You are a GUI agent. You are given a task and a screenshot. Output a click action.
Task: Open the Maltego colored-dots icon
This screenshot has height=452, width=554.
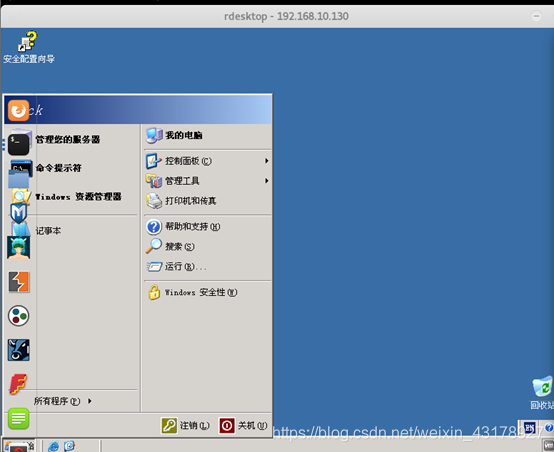[x=18, y=316]
